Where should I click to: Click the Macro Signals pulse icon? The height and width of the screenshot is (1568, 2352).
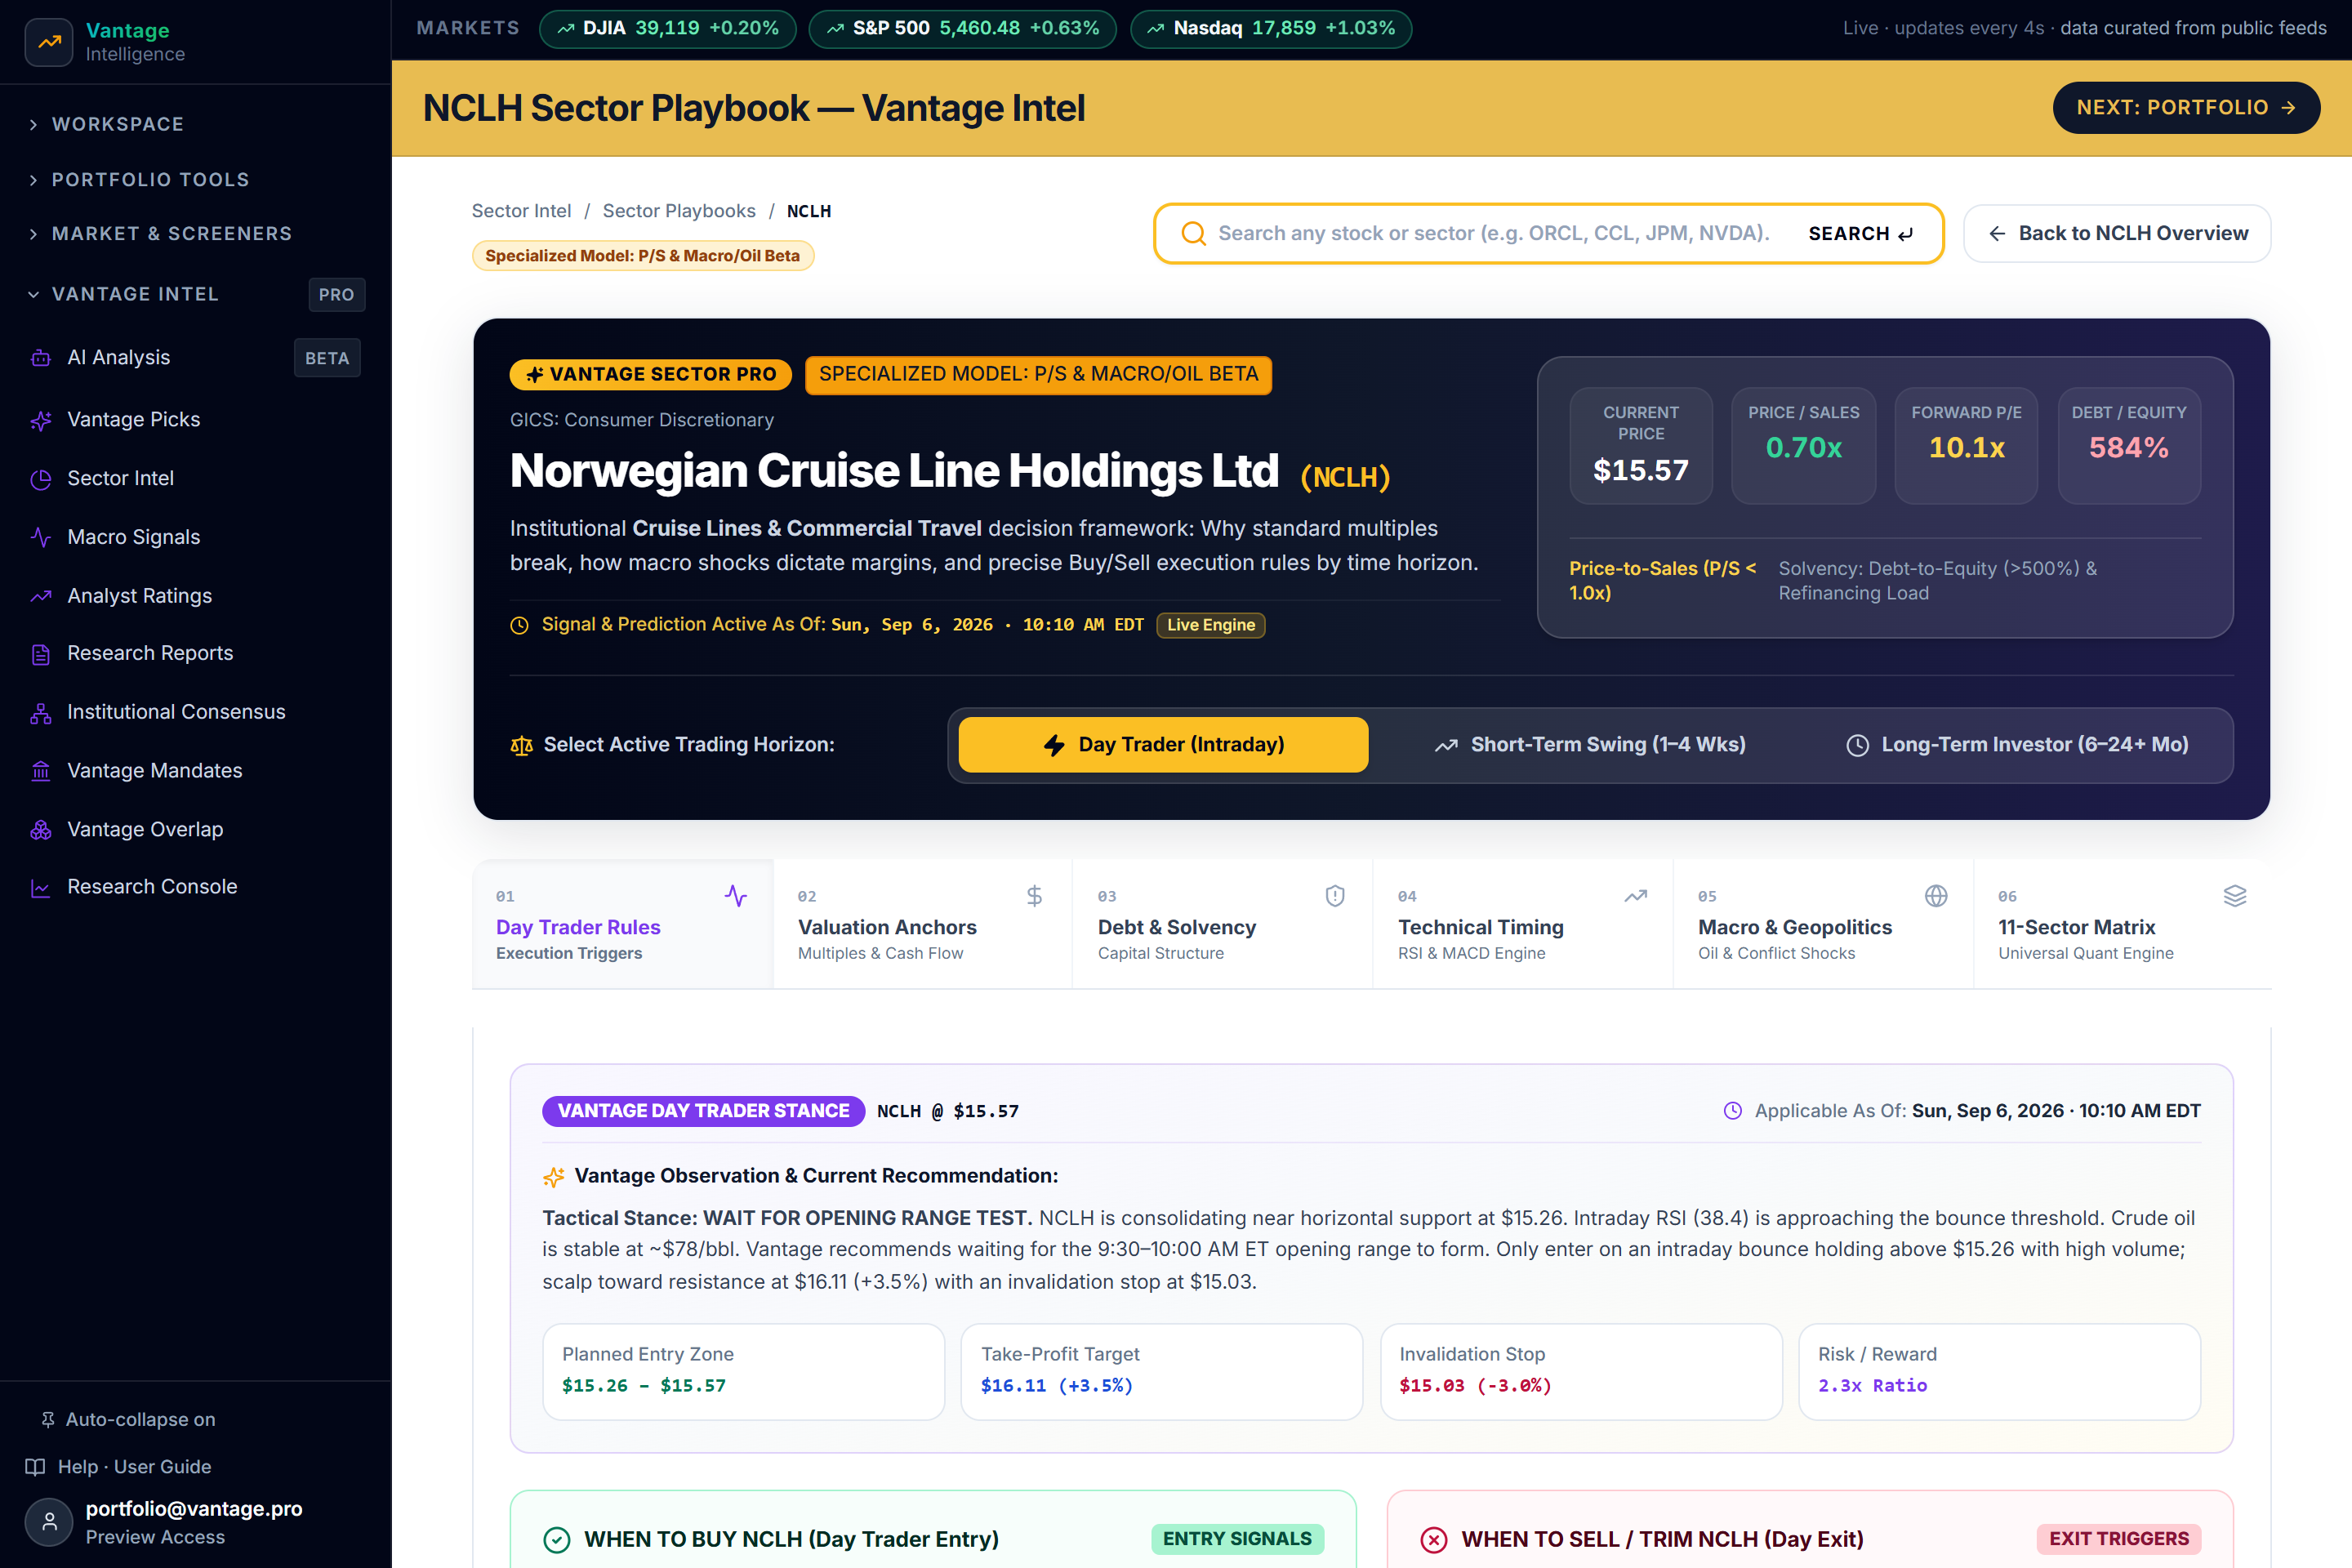pos(41,537)
